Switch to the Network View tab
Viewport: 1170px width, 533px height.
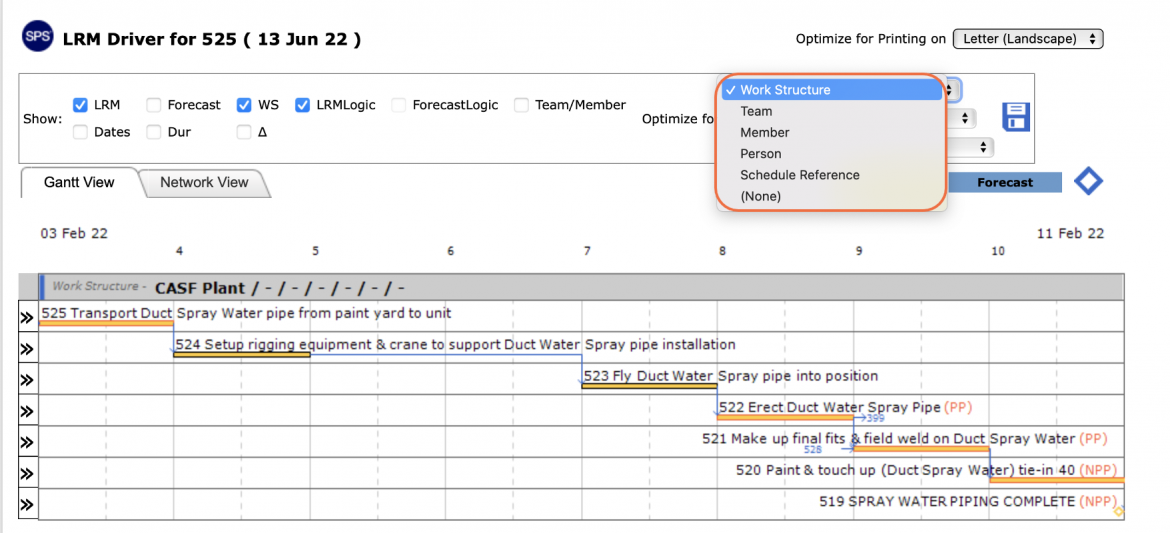[x=204, y=182]
